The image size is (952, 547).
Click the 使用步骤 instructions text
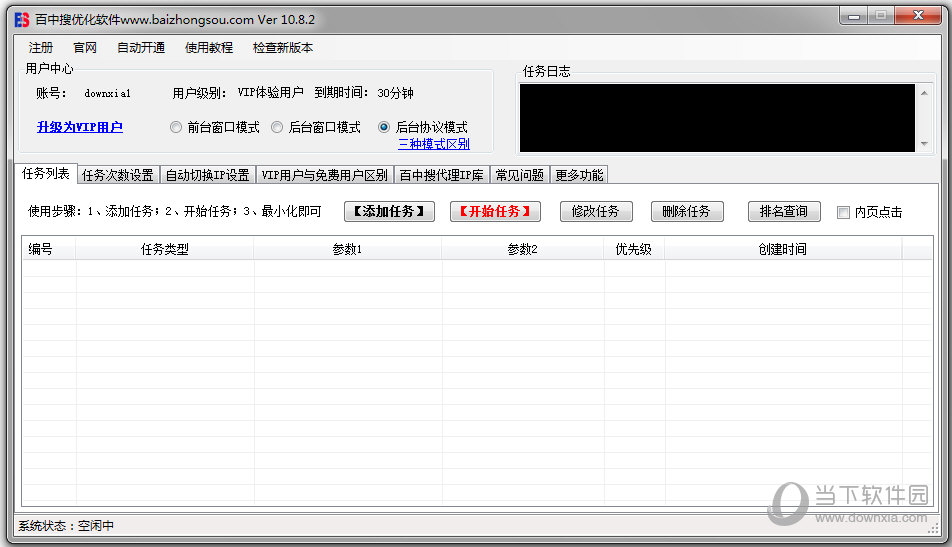[x=174, y=211]
